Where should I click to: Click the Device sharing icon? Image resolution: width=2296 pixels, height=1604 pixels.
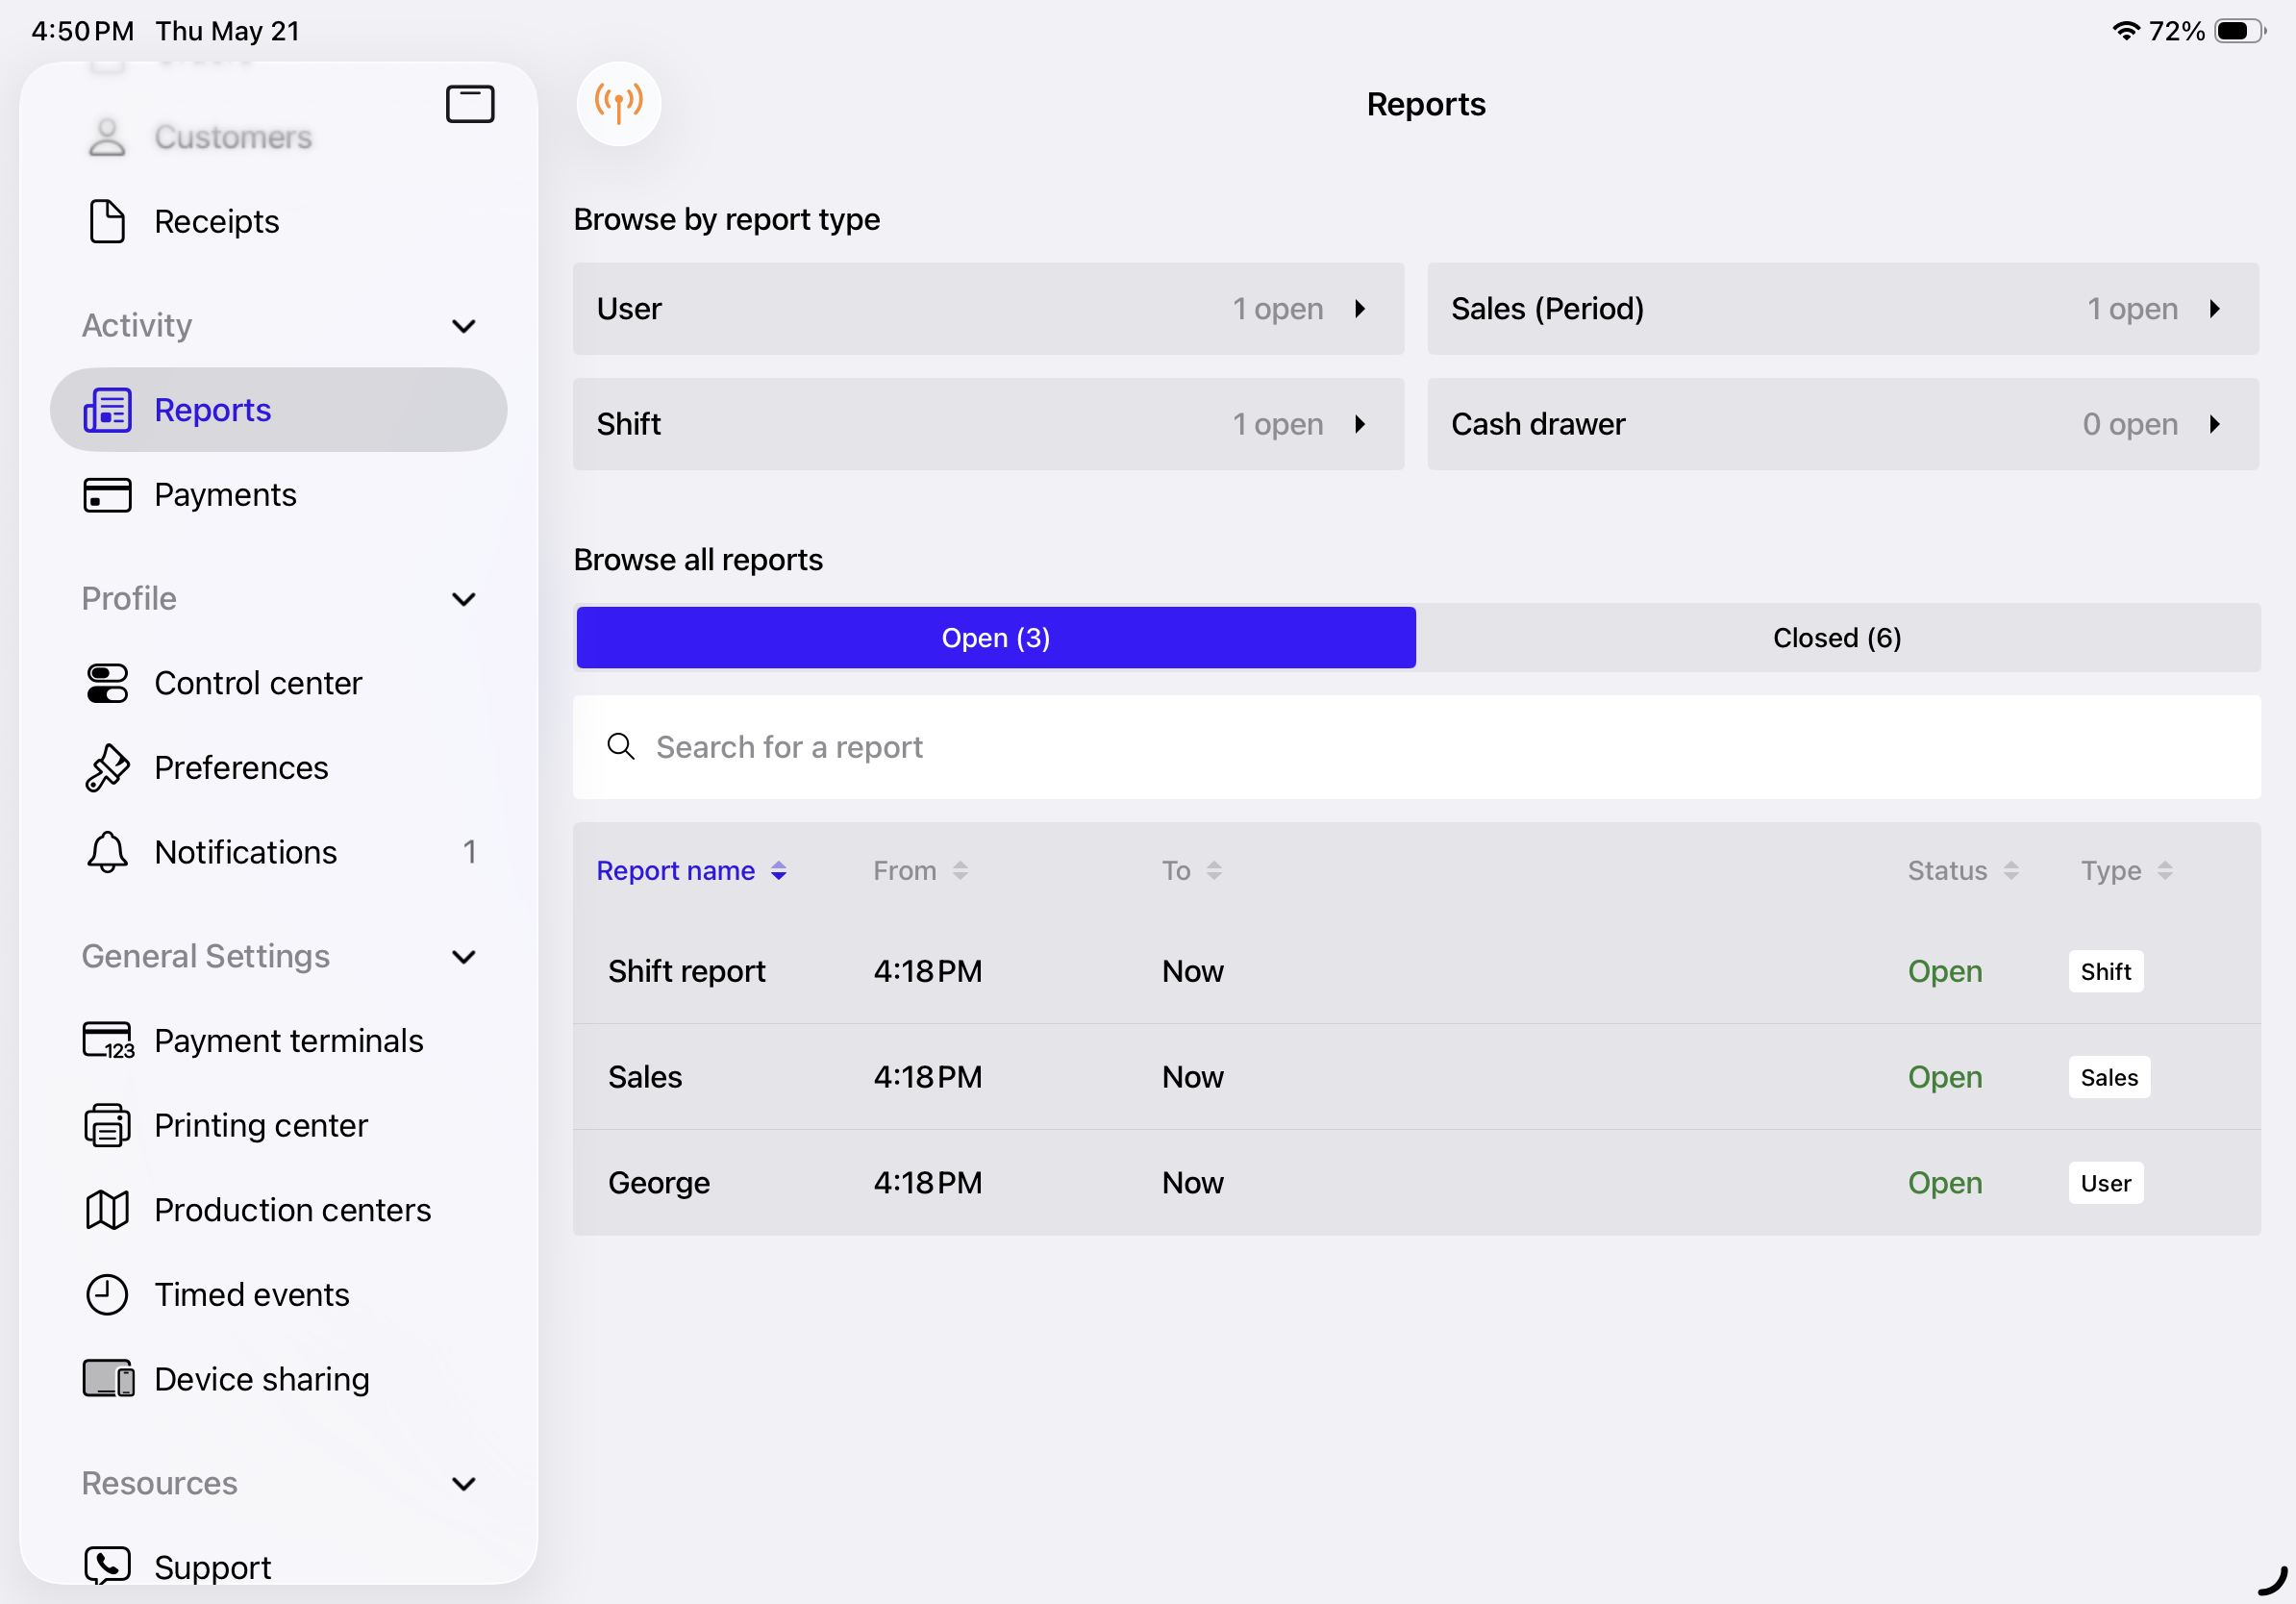pos(108,1378)
